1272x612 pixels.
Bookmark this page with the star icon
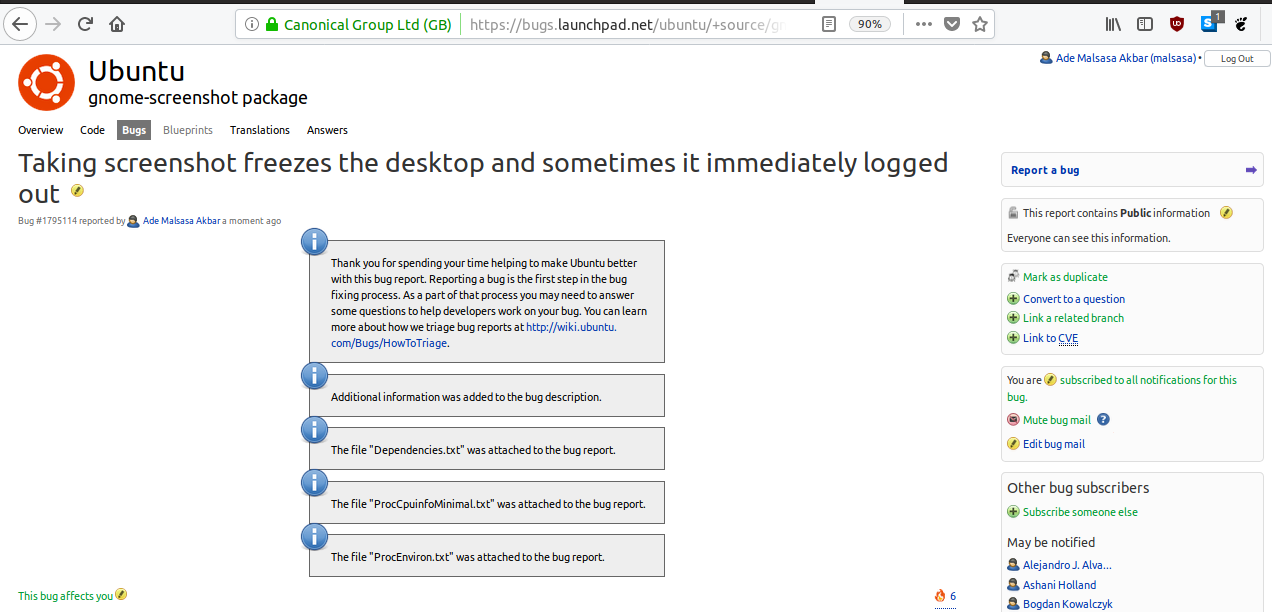[979, 24]
